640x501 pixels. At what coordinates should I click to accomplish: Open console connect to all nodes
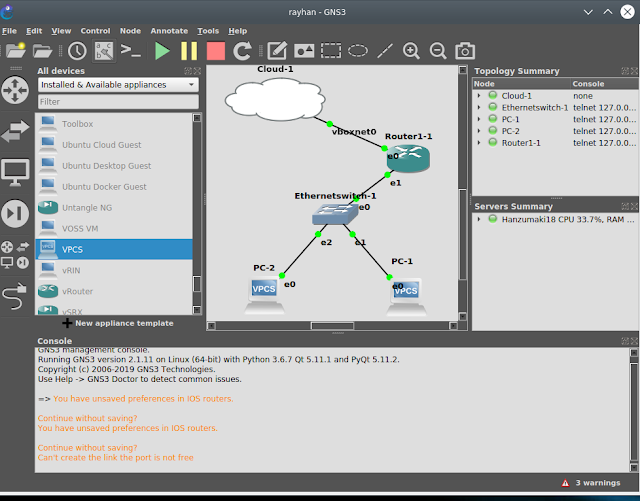tap(131, 51)
